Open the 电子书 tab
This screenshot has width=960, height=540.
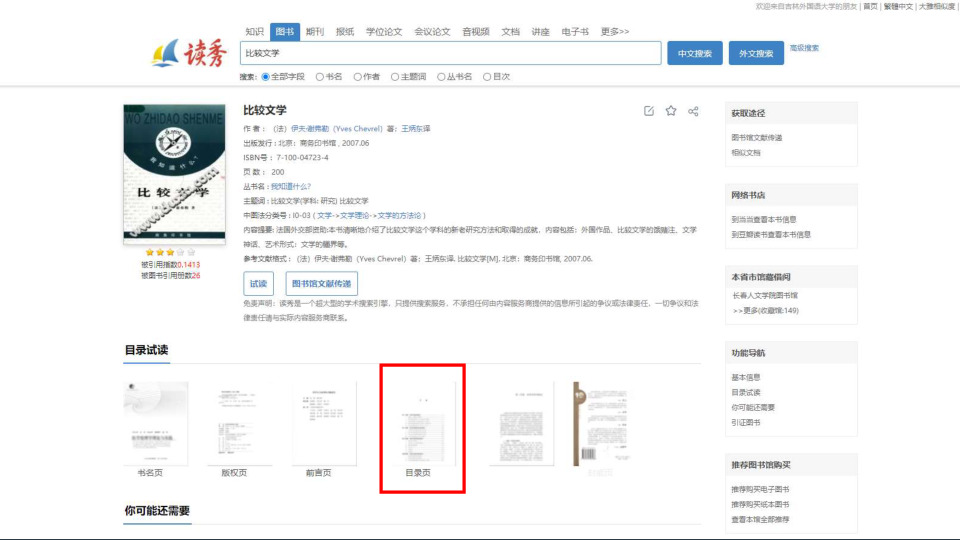coord(575,32)
